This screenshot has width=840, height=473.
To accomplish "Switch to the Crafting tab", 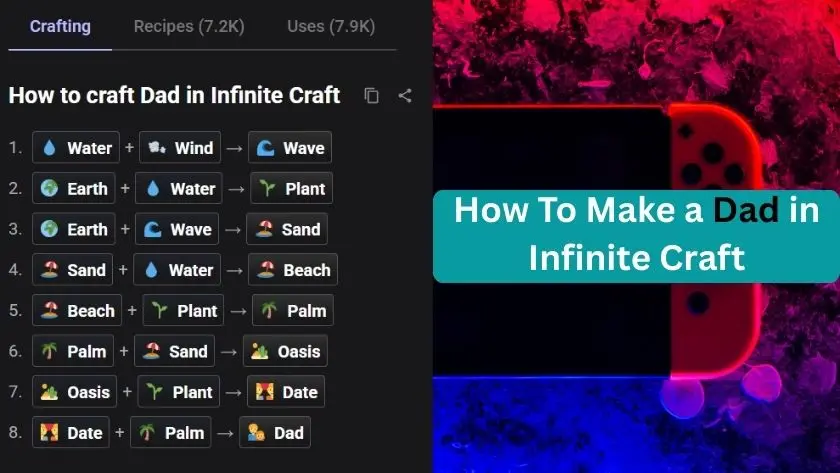I will (60, 26).
